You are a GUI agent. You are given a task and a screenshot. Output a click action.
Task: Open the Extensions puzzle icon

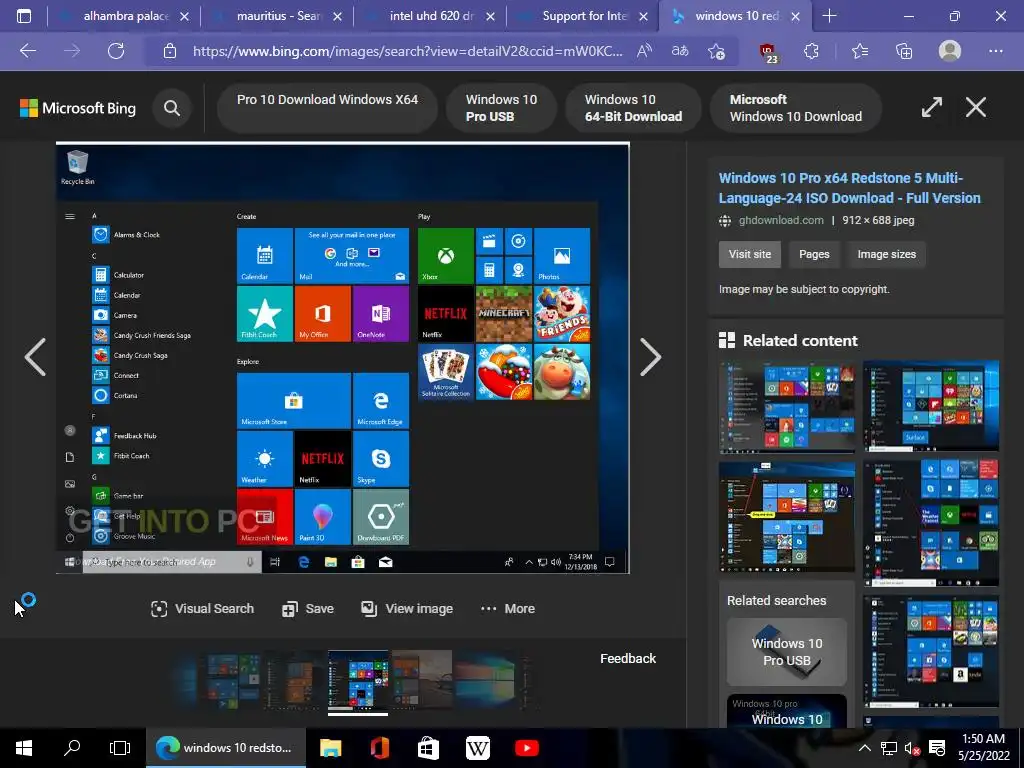click(x=811, y=51)
